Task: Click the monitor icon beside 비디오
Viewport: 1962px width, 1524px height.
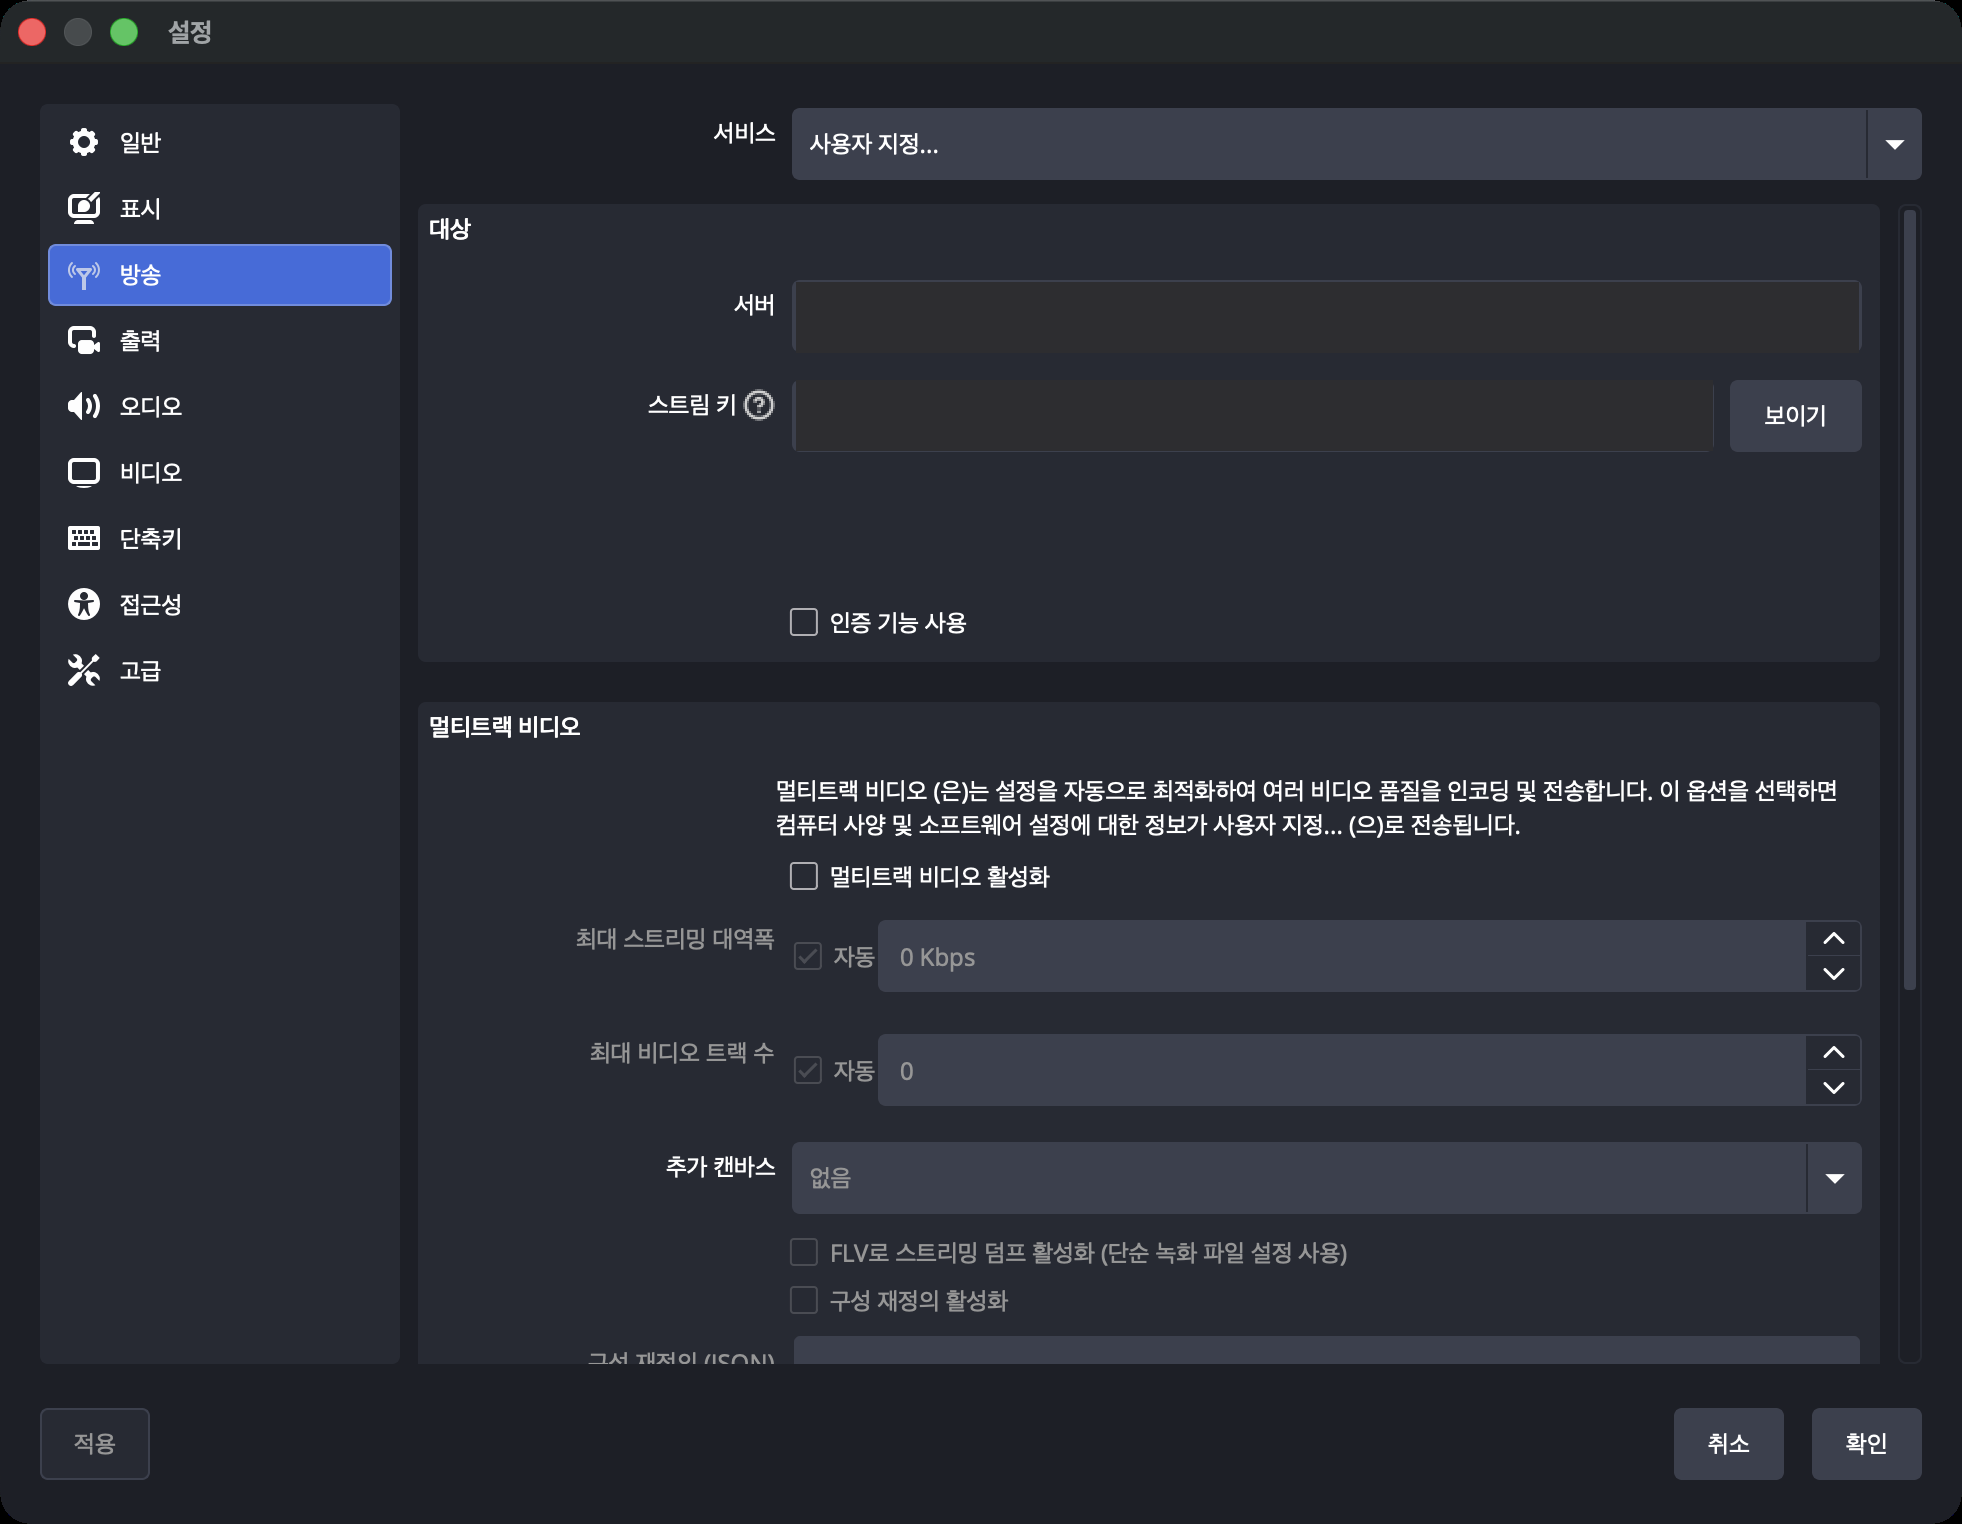Action: point(84,472)
